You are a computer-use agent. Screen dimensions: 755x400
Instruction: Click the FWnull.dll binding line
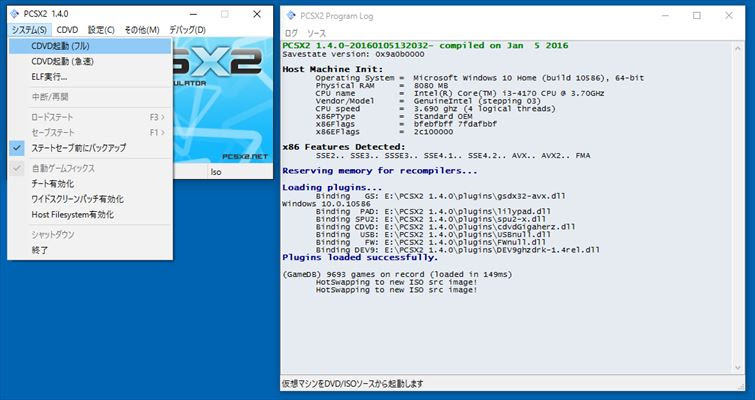(431, 243)
